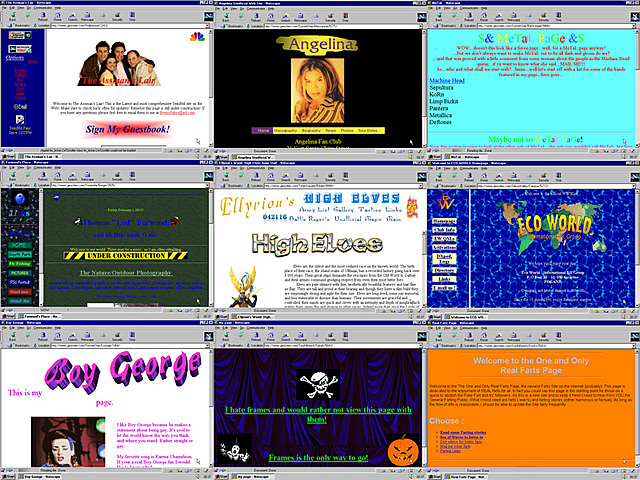The height and width of the screenshot is (480, 640).
Task: Click Back icon in the My page window
Action: 226,336
